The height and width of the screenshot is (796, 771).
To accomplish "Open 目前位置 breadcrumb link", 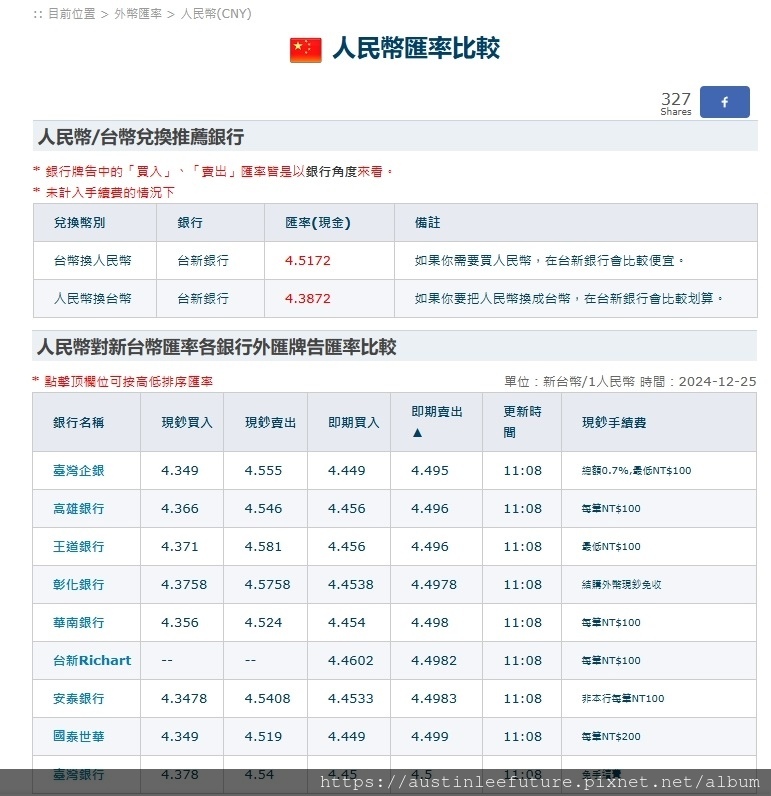I will (x=72, y=14).
